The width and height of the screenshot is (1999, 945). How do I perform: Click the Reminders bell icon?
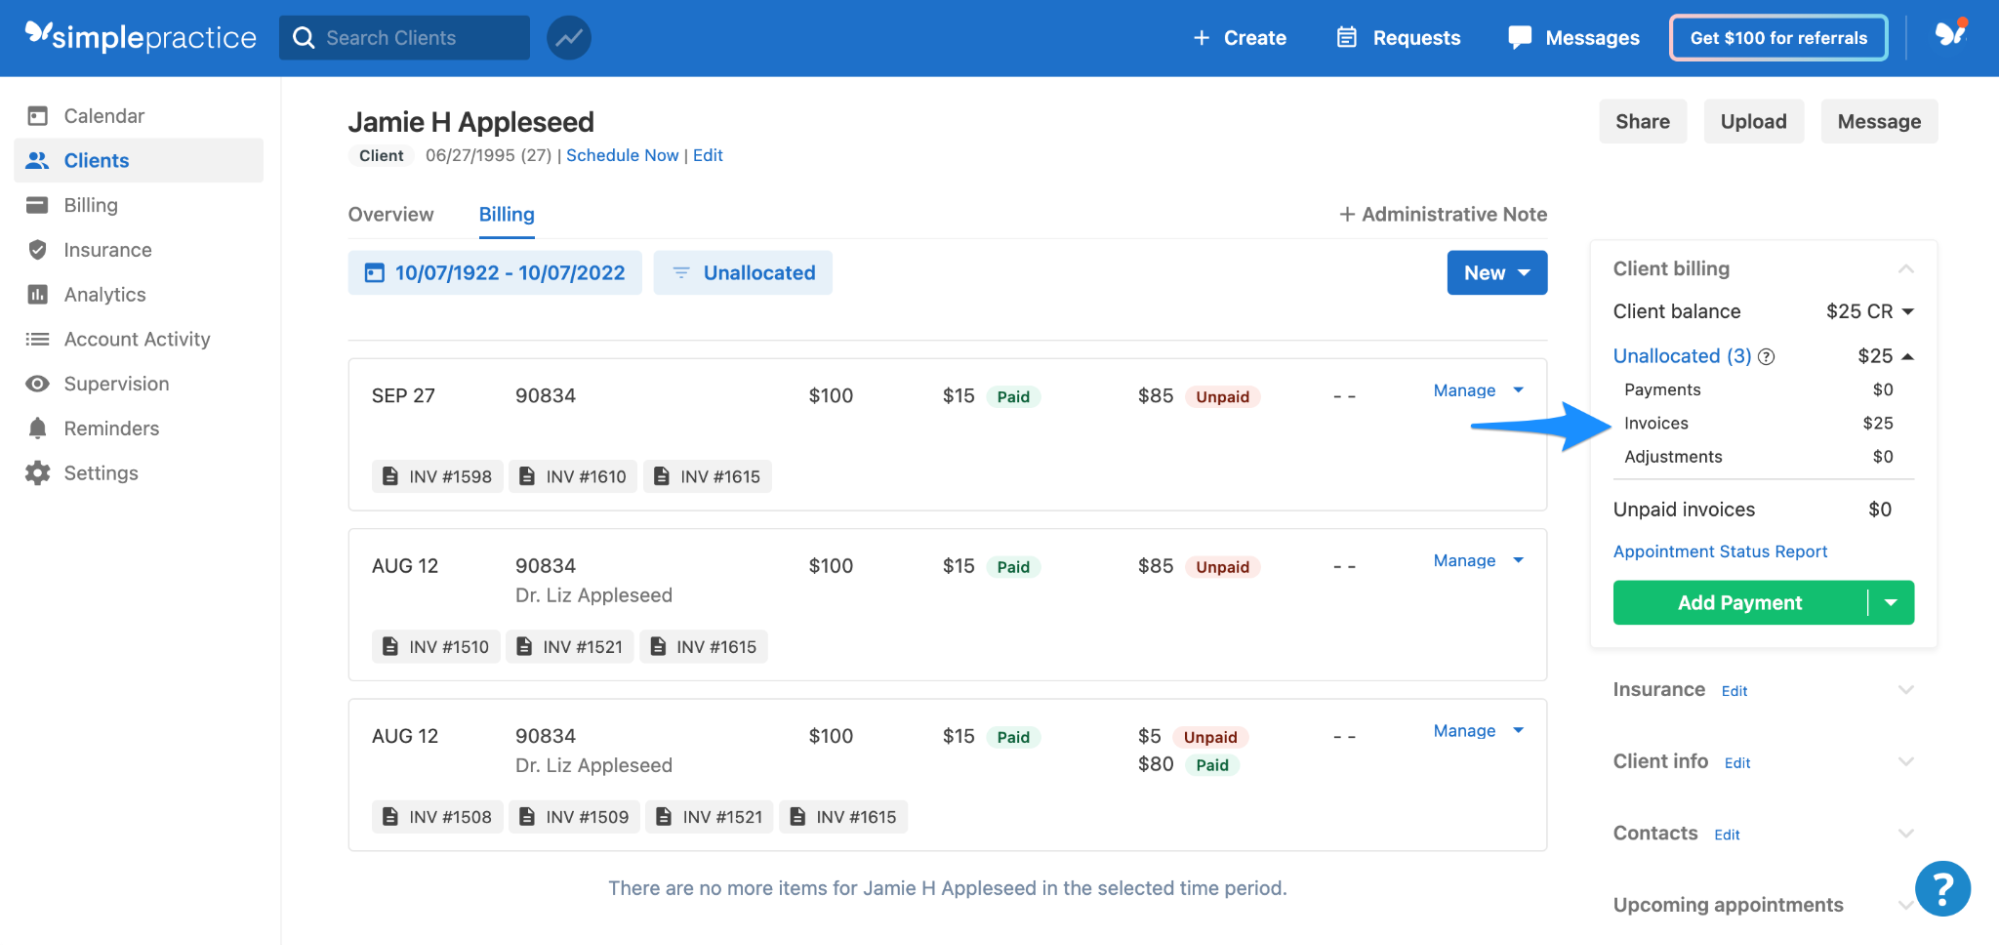click(37, 428)
